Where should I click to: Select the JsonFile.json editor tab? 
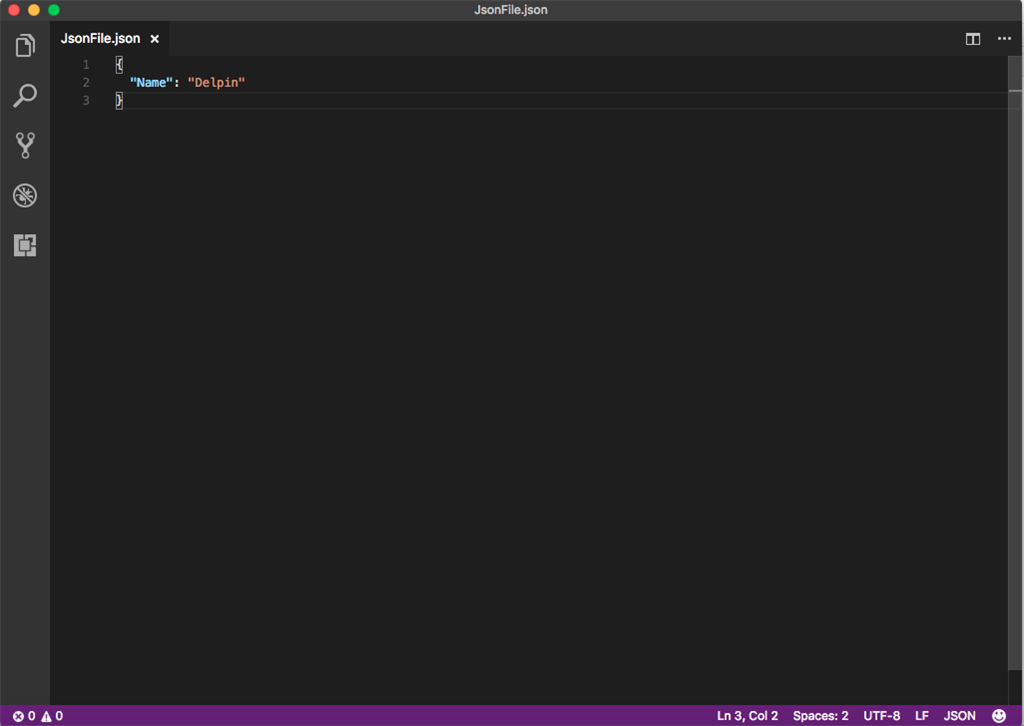109,39
